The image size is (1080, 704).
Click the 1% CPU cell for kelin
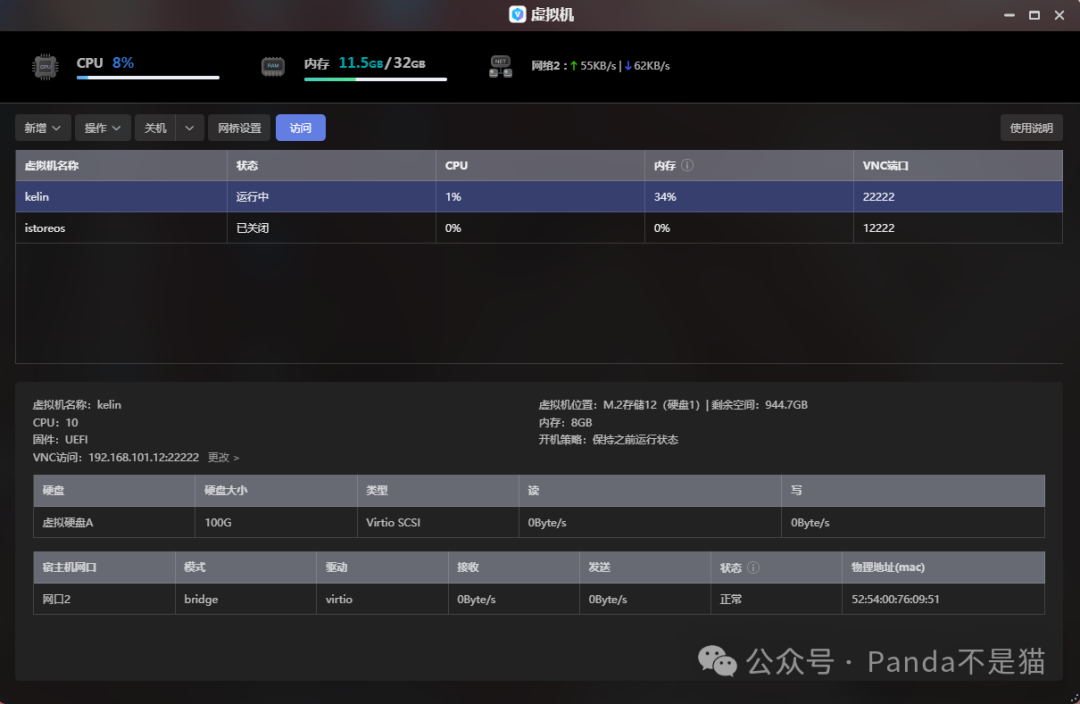pos(540,196)
